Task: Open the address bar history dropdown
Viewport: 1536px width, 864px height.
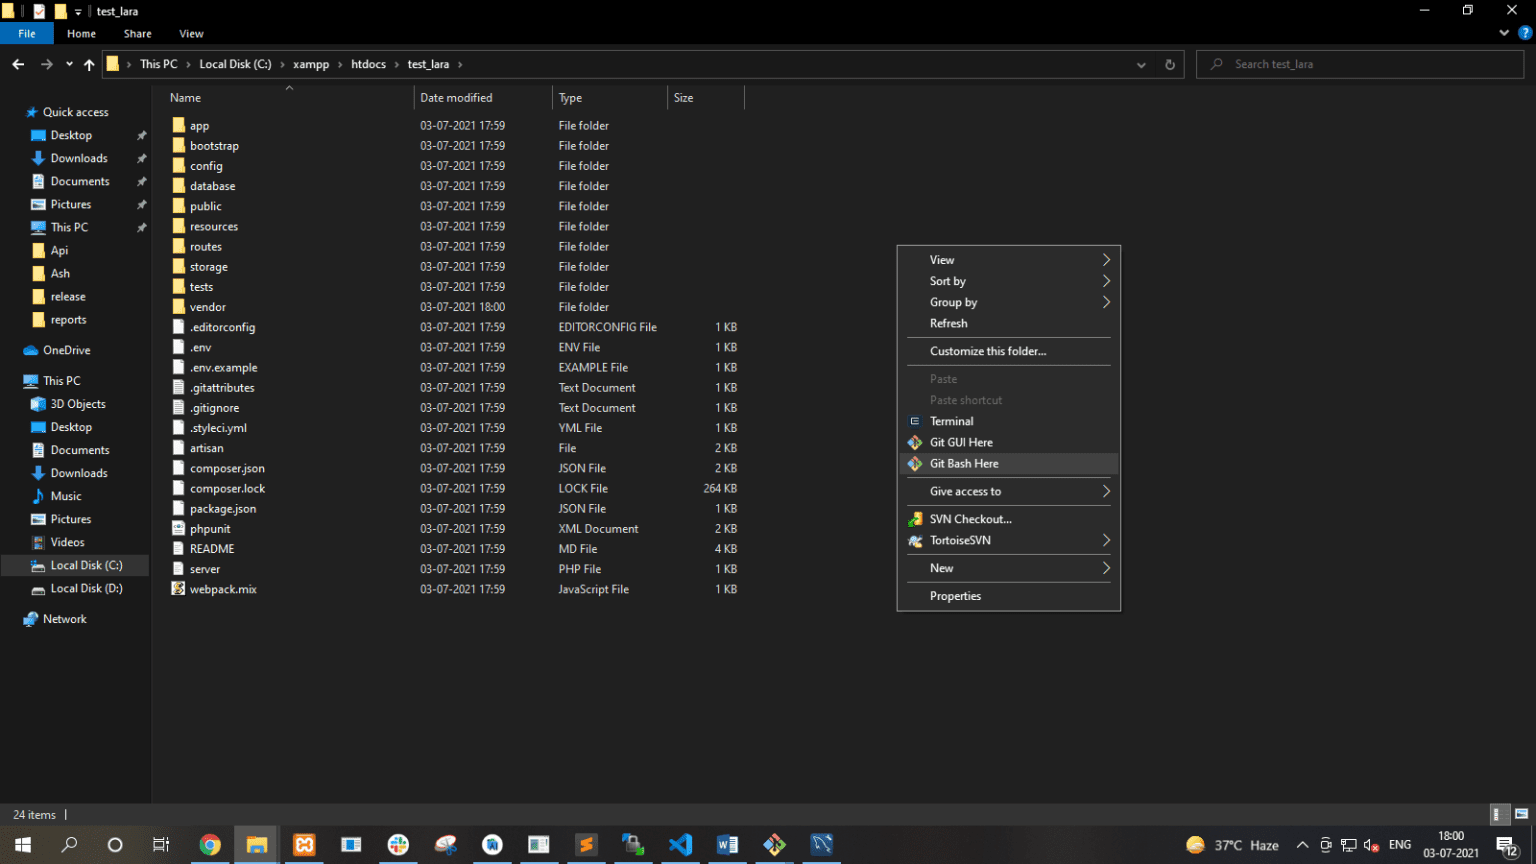Action: (1141, 65)
